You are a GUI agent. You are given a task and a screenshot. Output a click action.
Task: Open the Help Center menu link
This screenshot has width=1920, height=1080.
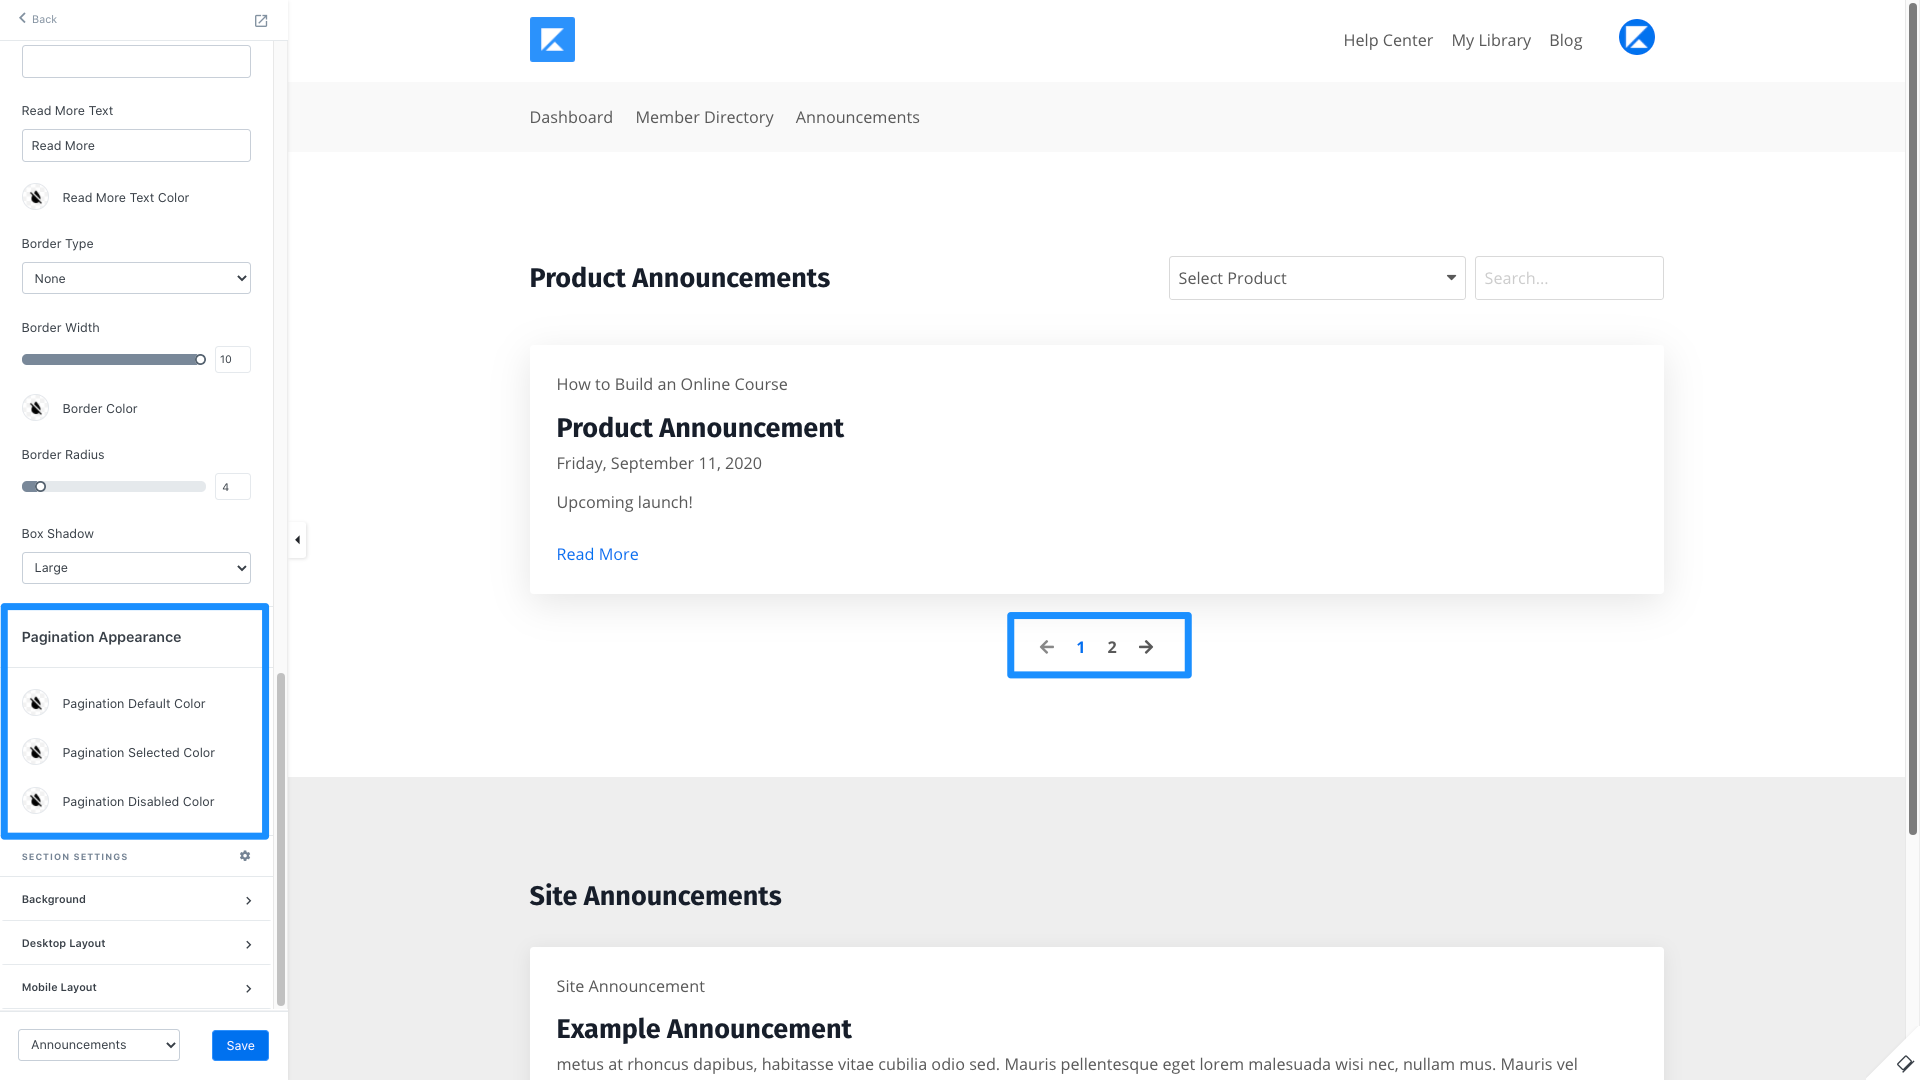(x=1387, y=40)
